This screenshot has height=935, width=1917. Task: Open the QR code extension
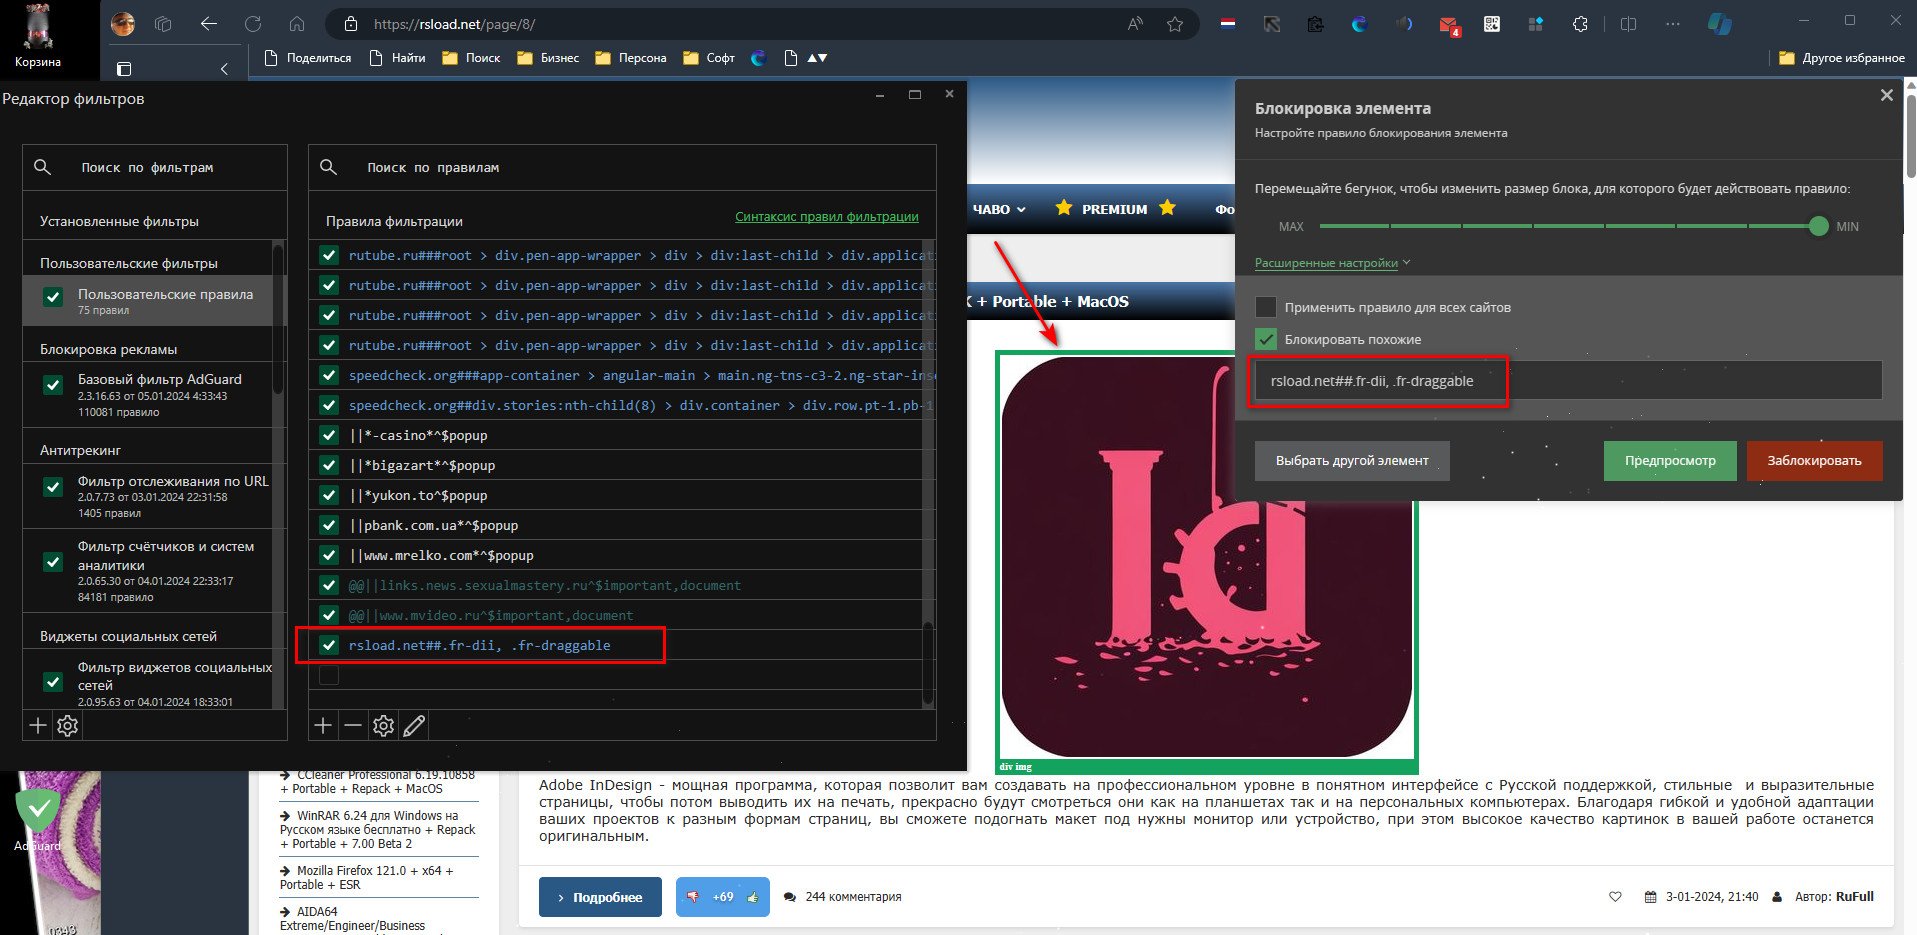coord(1492,24)
